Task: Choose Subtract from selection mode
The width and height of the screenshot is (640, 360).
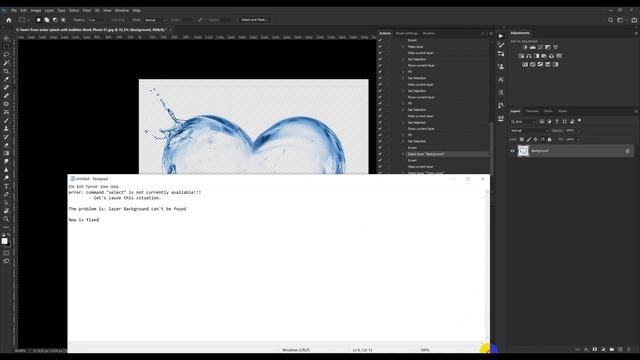Action: coord(55,20)
